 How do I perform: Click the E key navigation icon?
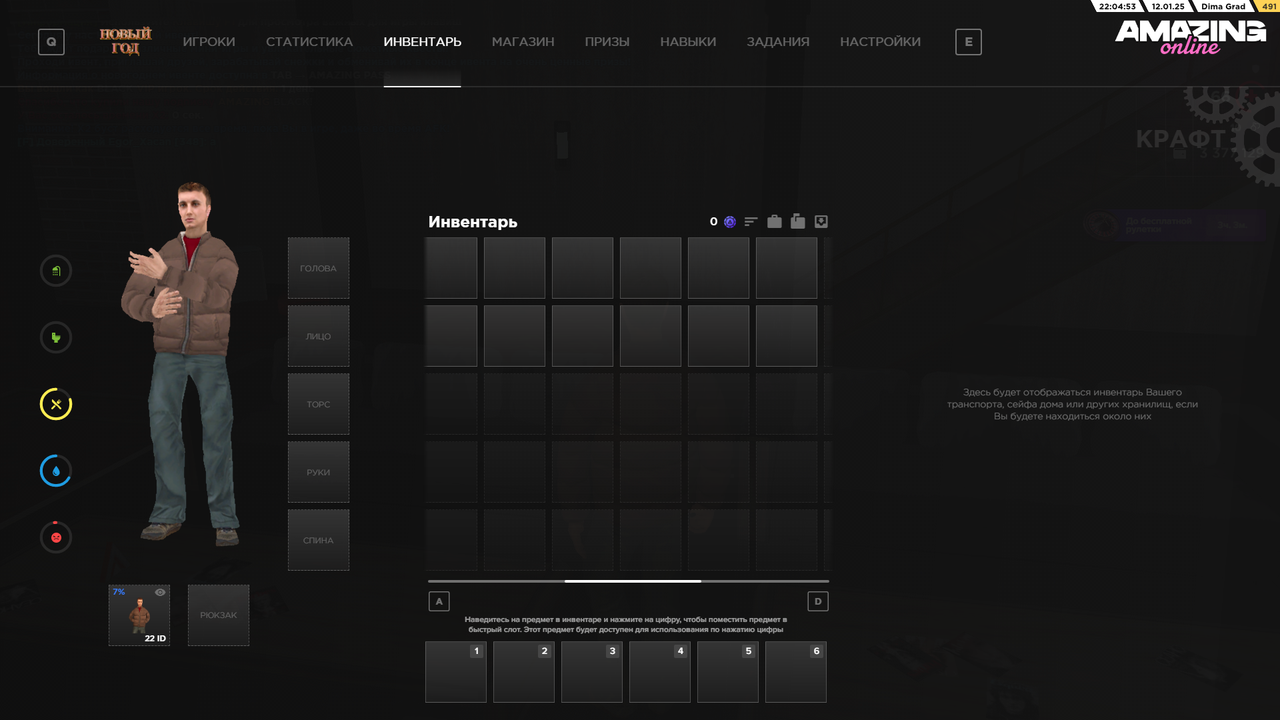pyautogui.click(x=968, y=42)
